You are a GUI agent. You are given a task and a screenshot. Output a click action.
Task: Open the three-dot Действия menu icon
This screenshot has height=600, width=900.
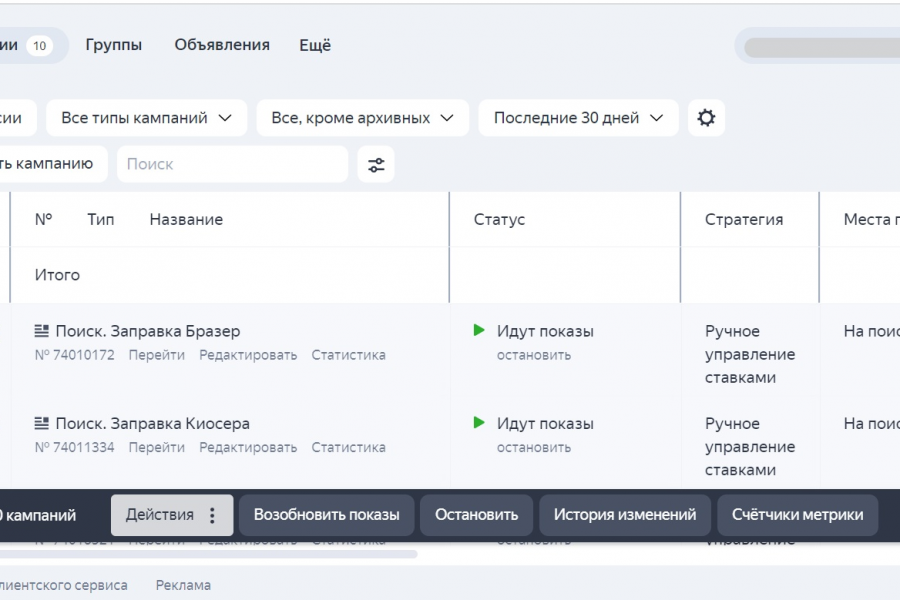coord(212,515)
